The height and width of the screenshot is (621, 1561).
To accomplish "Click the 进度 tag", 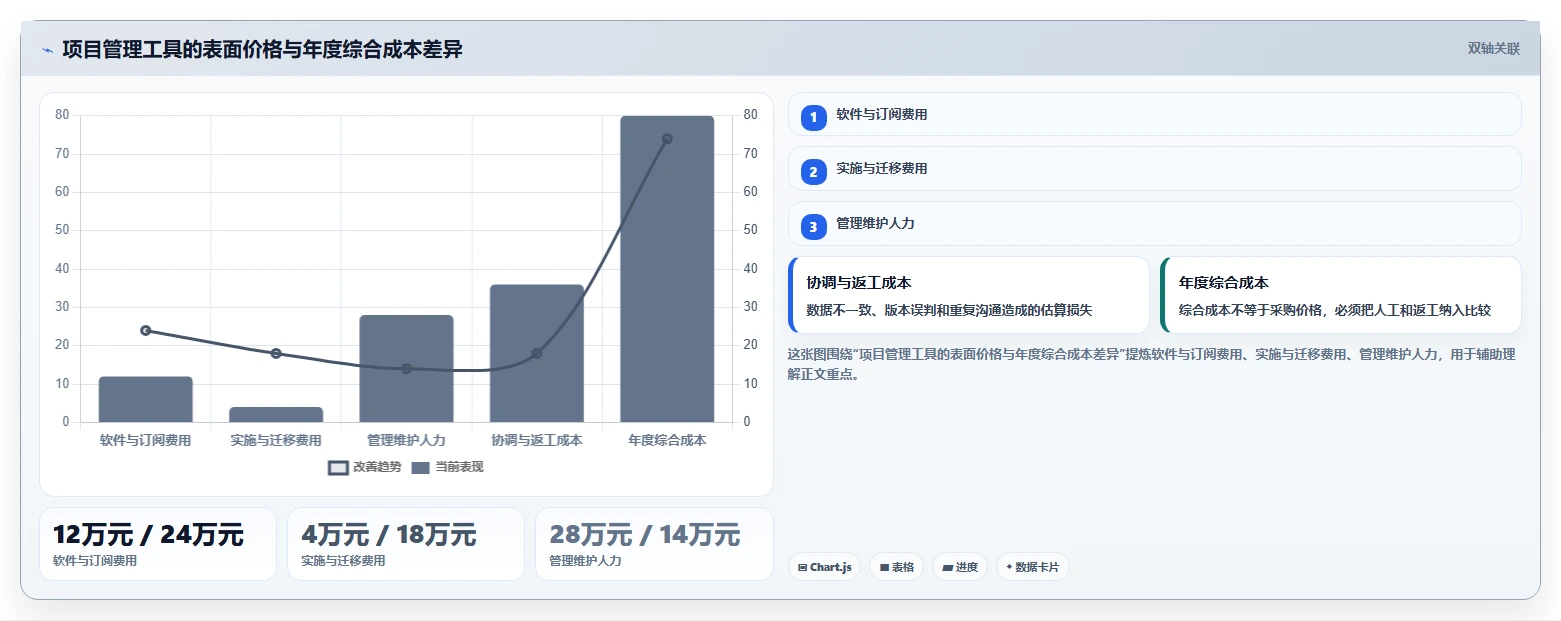I will (959, 567).
